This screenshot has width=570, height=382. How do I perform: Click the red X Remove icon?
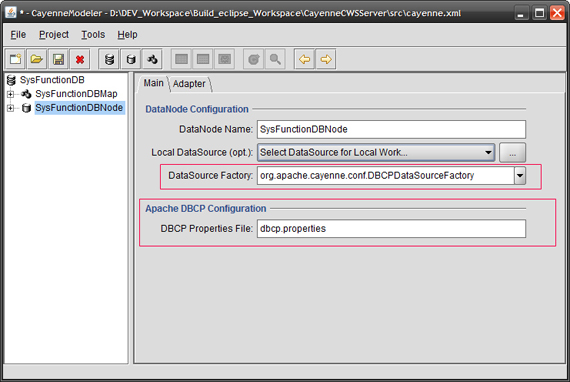(80, 59)
